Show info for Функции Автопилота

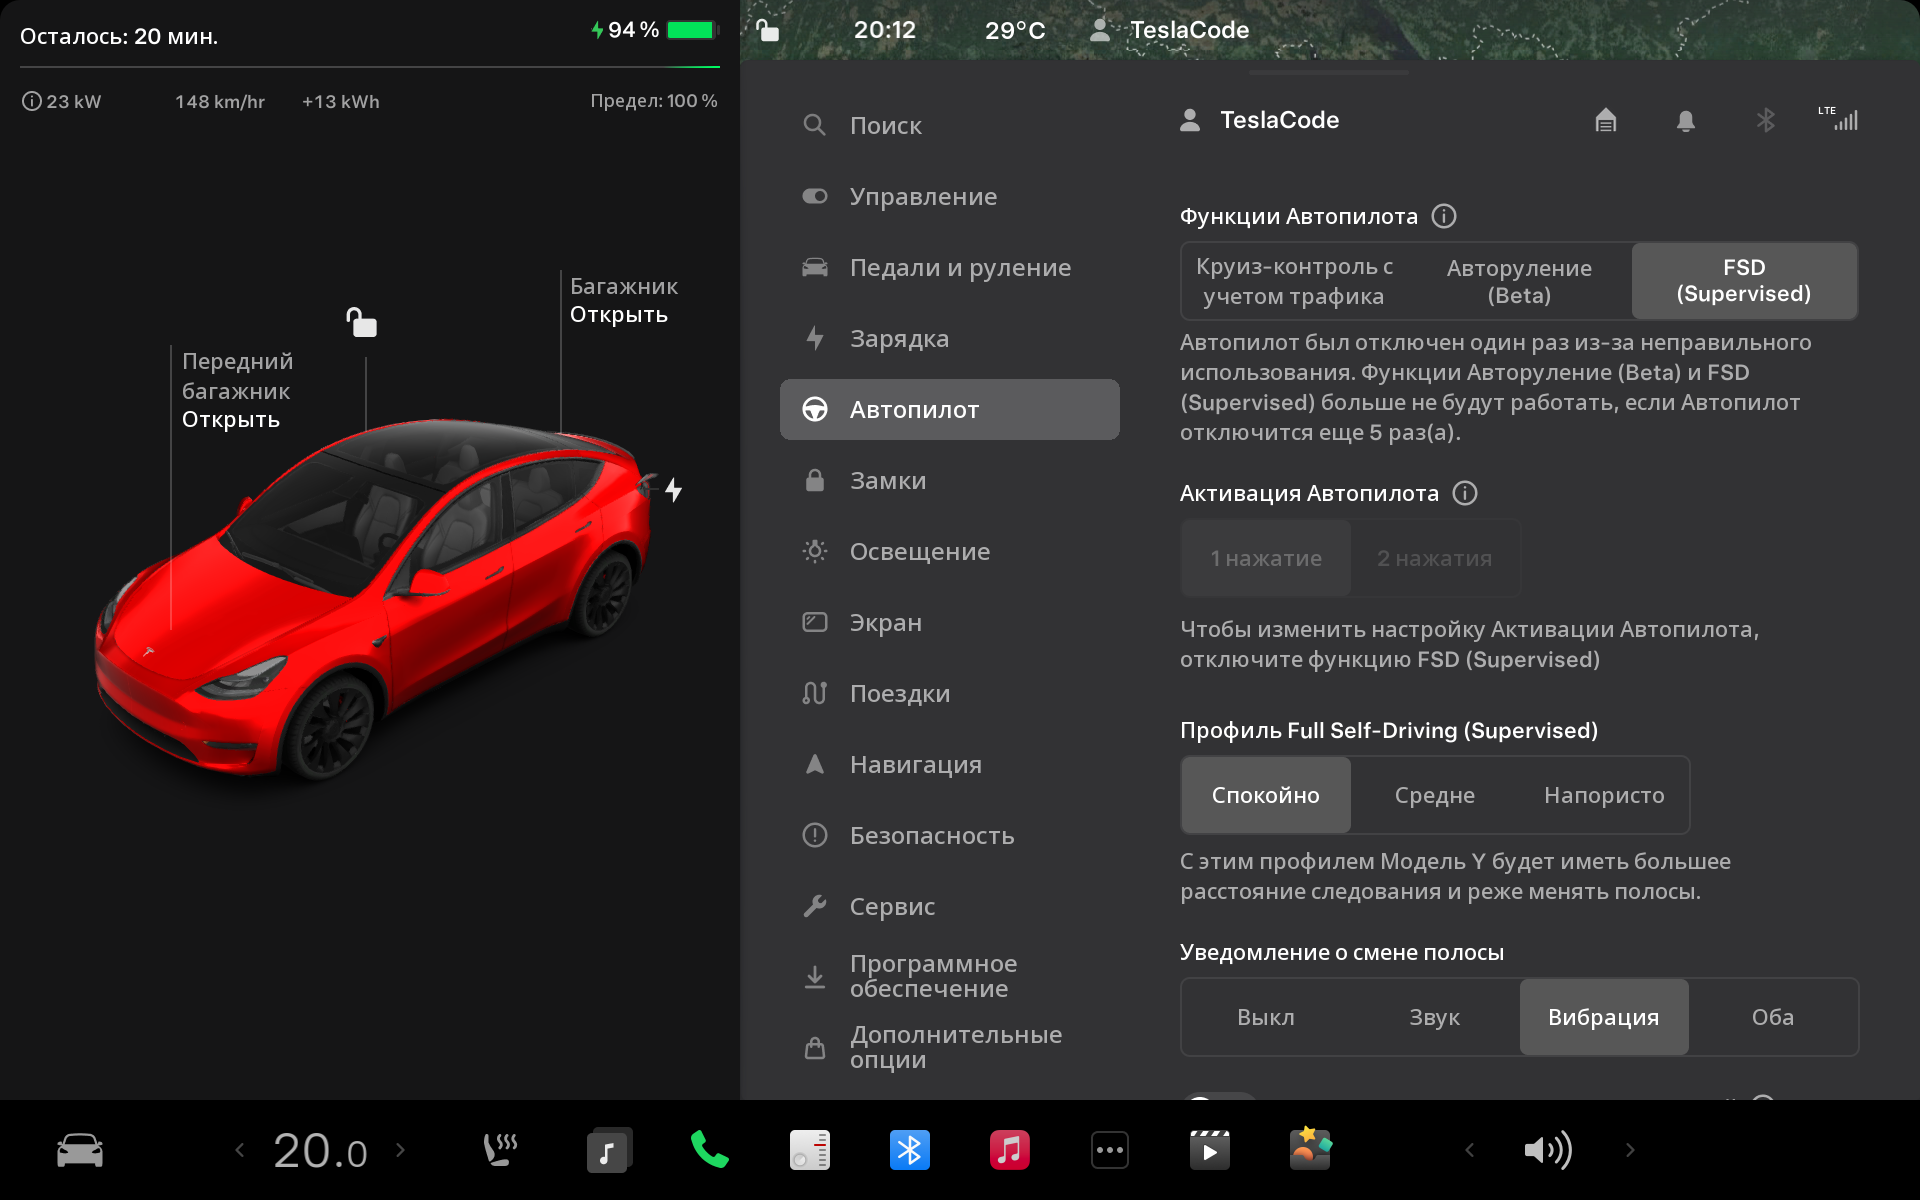(1444, 216)
